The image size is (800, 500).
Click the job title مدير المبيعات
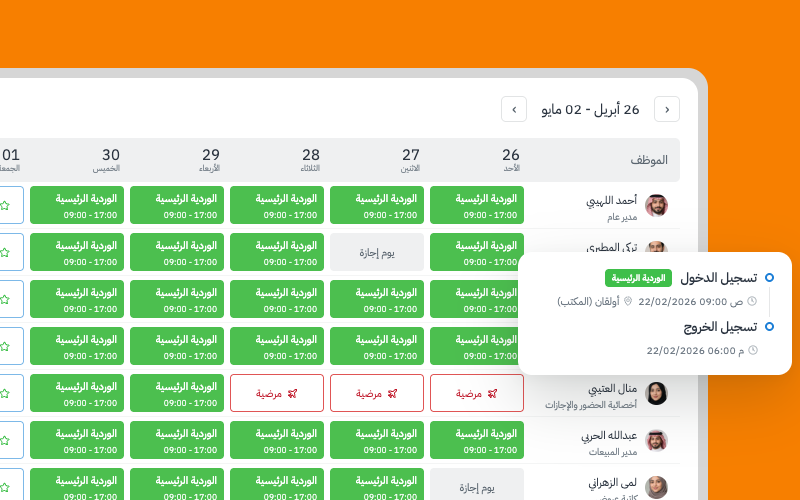tap(613, 452)
